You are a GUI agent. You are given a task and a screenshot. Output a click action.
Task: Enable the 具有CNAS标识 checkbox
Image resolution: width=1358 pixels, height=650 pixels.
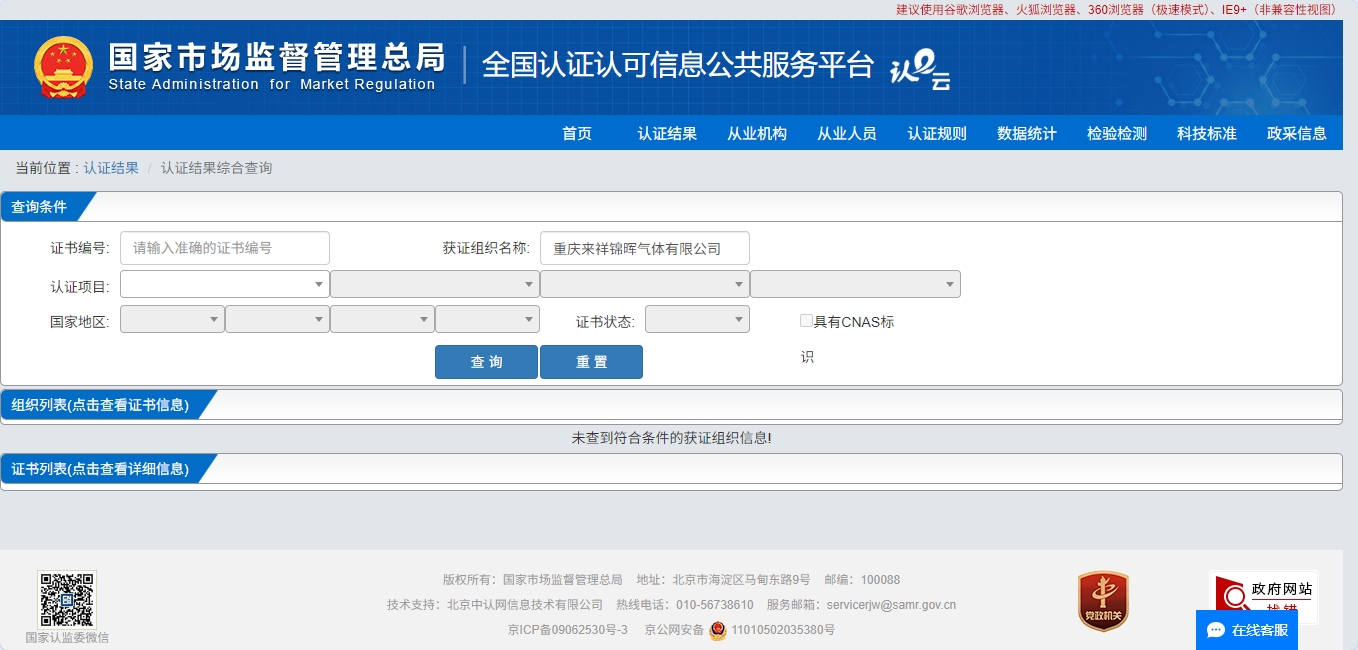tap(806, 321)
